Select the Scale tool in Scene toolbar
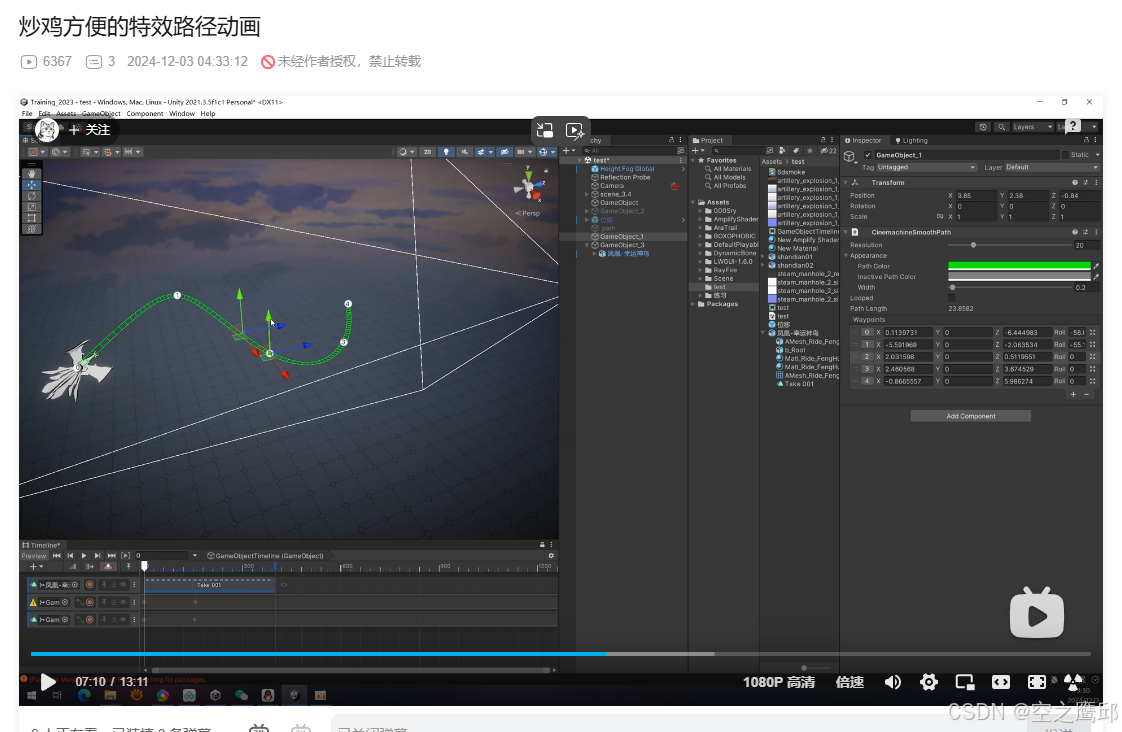 coord(31,207)
